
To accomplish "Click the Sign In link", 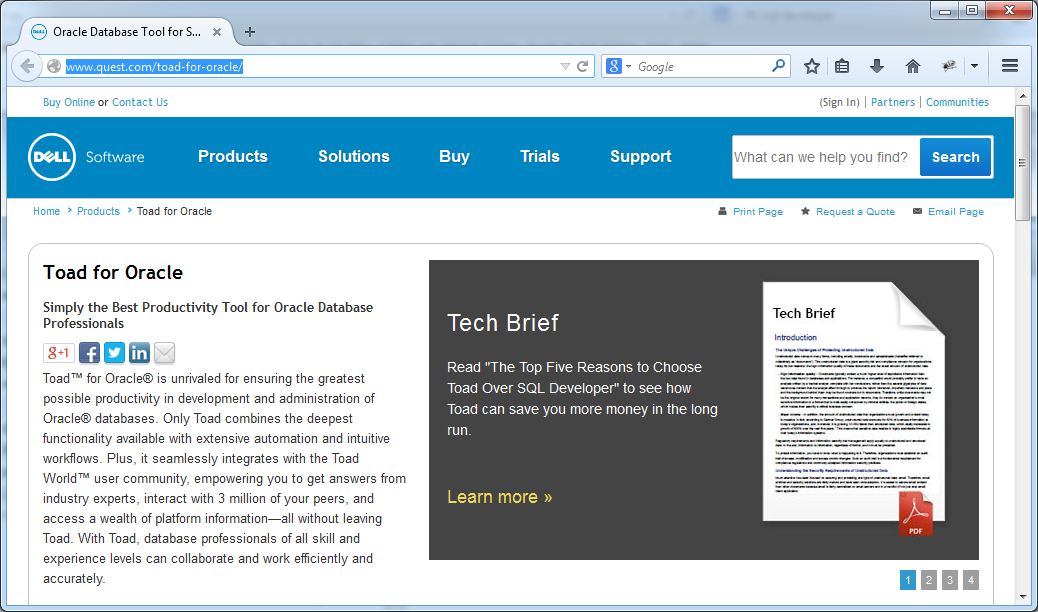I will [839, 102].
